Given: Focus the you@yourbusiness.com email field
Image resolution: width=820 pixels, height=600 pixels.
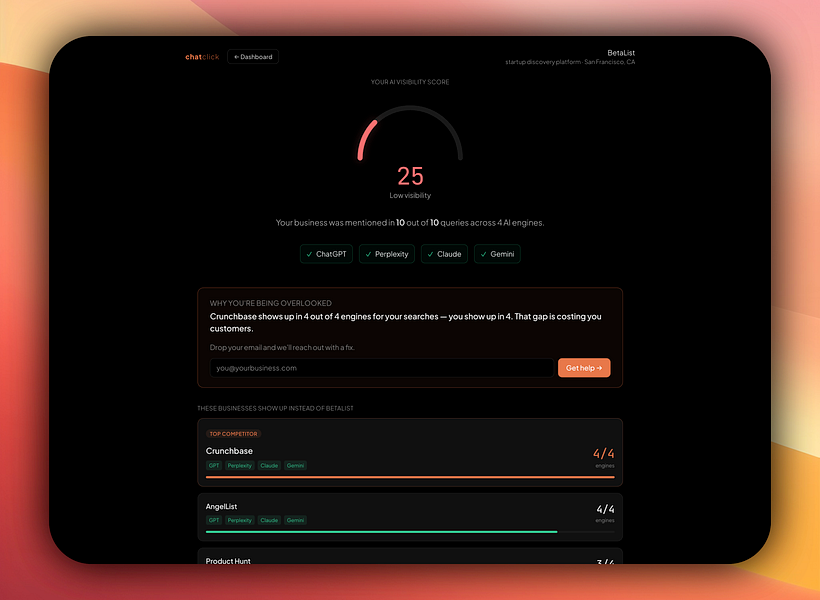Looking at the screenshot, I should pyautogui.click(x=382, y=368).
